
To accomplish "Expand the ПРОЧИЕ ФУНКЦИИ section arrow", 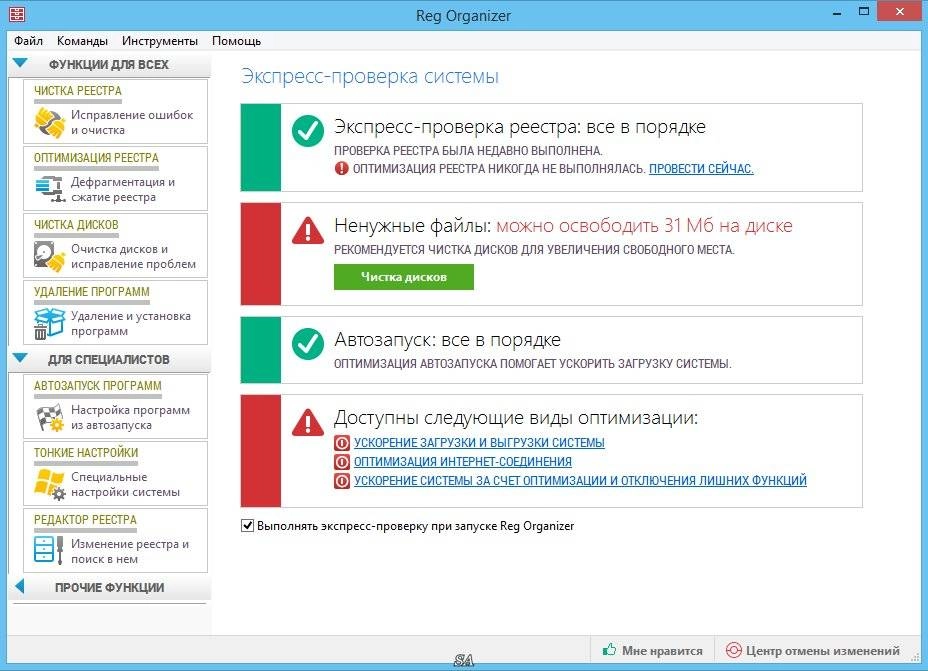I will (20, 586).
